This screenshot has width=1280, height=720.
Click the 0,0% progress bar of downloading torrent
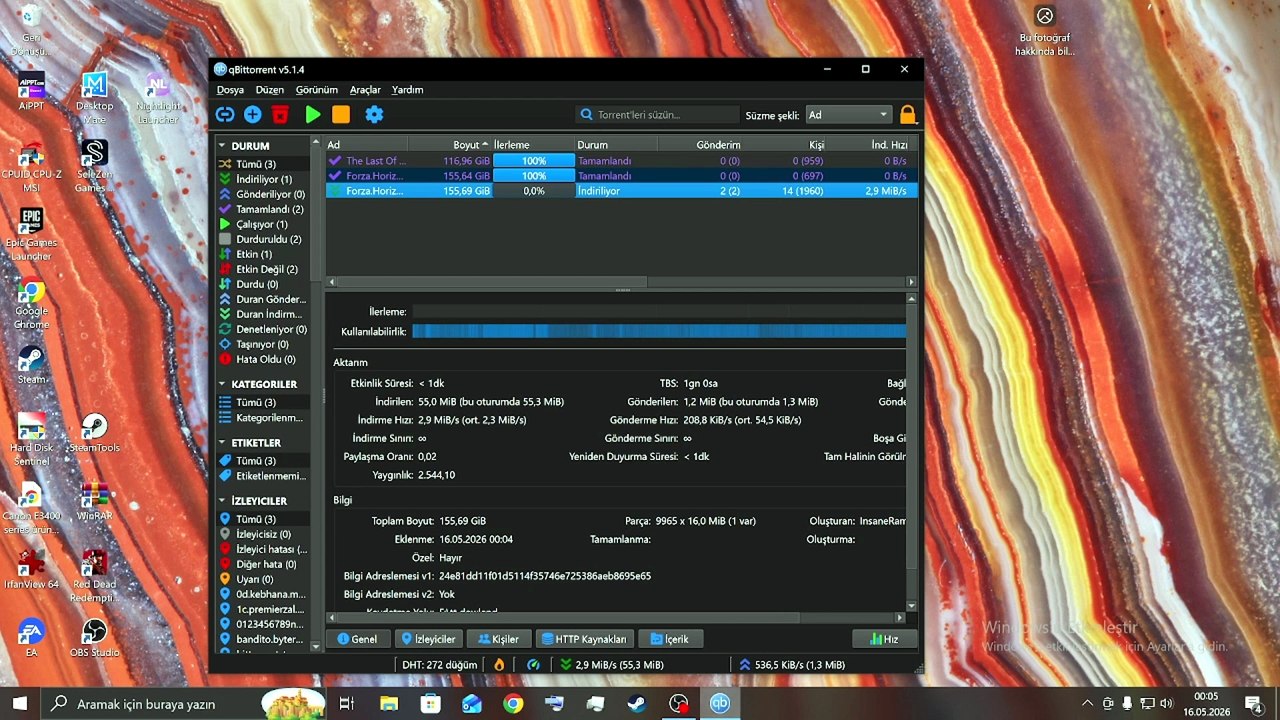[534, 191]
